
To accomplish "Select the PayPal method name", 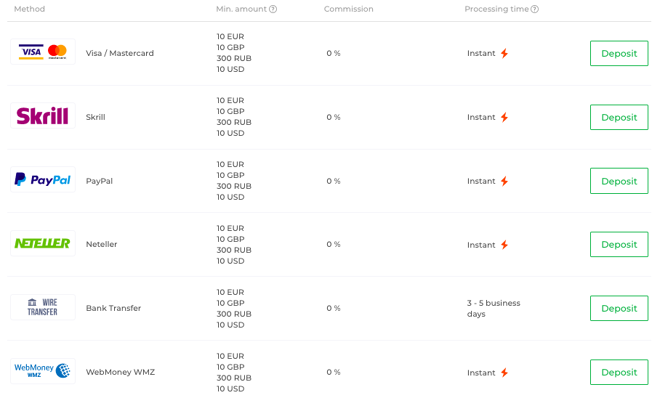I will point(99,181).
